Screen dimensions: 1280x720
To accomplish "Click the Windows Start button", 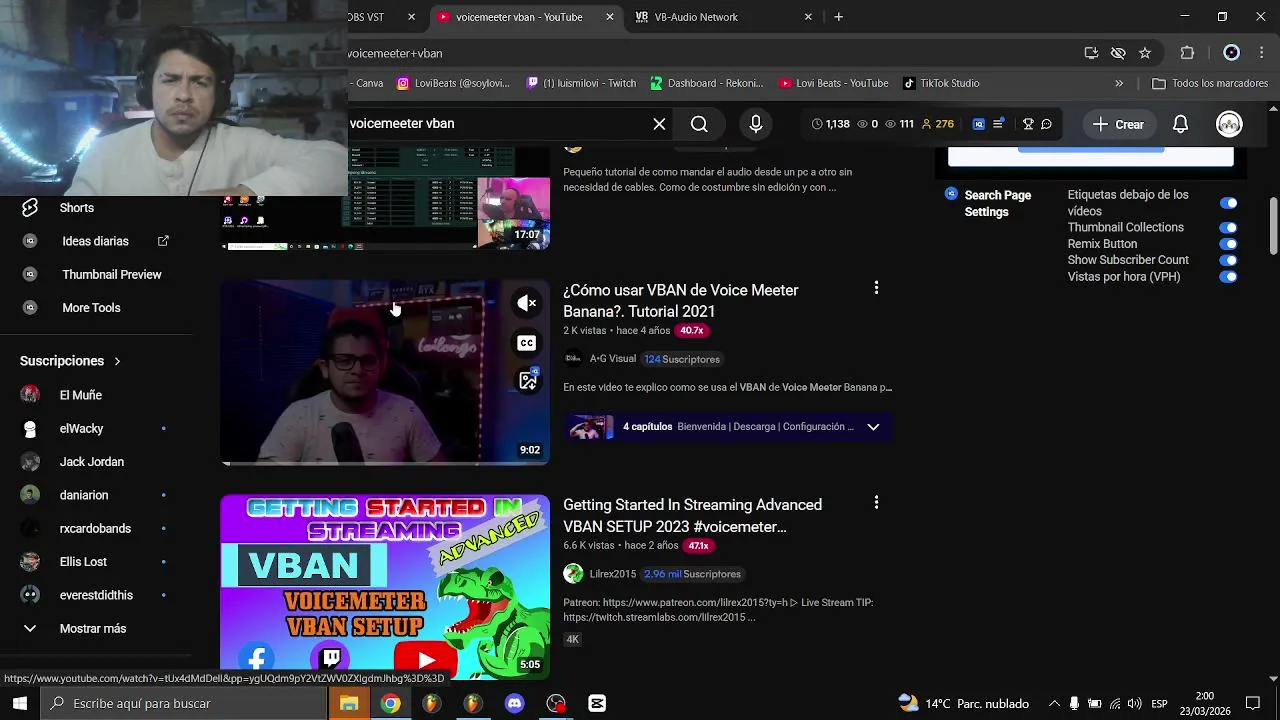I will 19,703.
